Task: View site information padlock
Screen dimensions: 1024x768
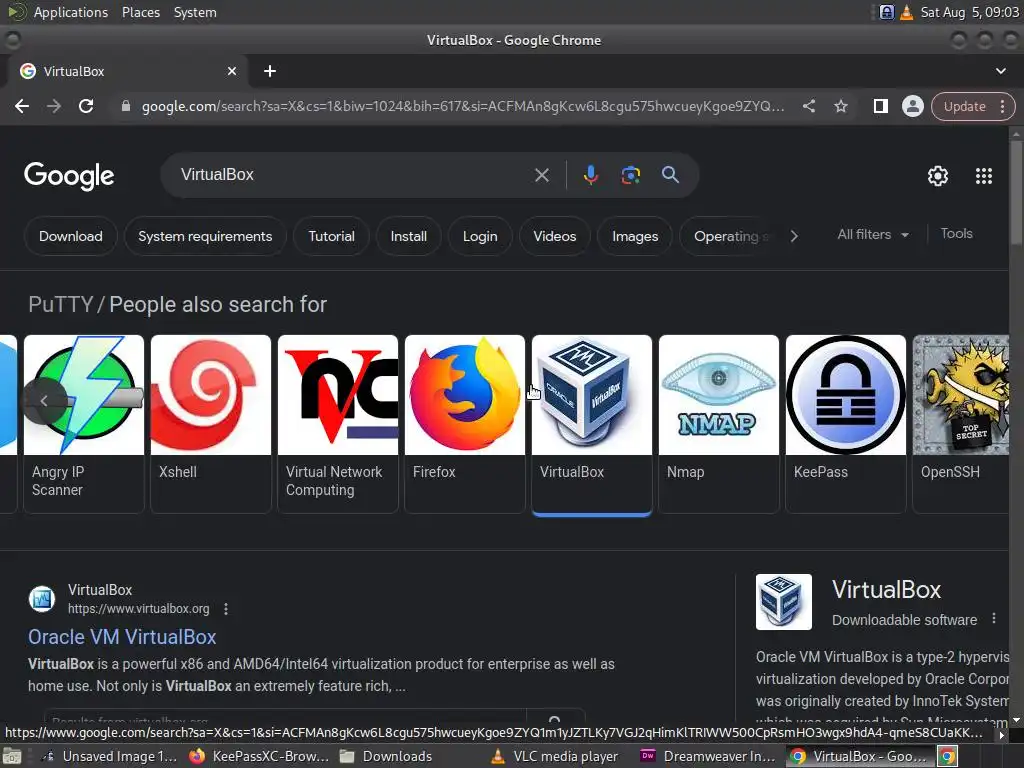Action: [126, 106]
